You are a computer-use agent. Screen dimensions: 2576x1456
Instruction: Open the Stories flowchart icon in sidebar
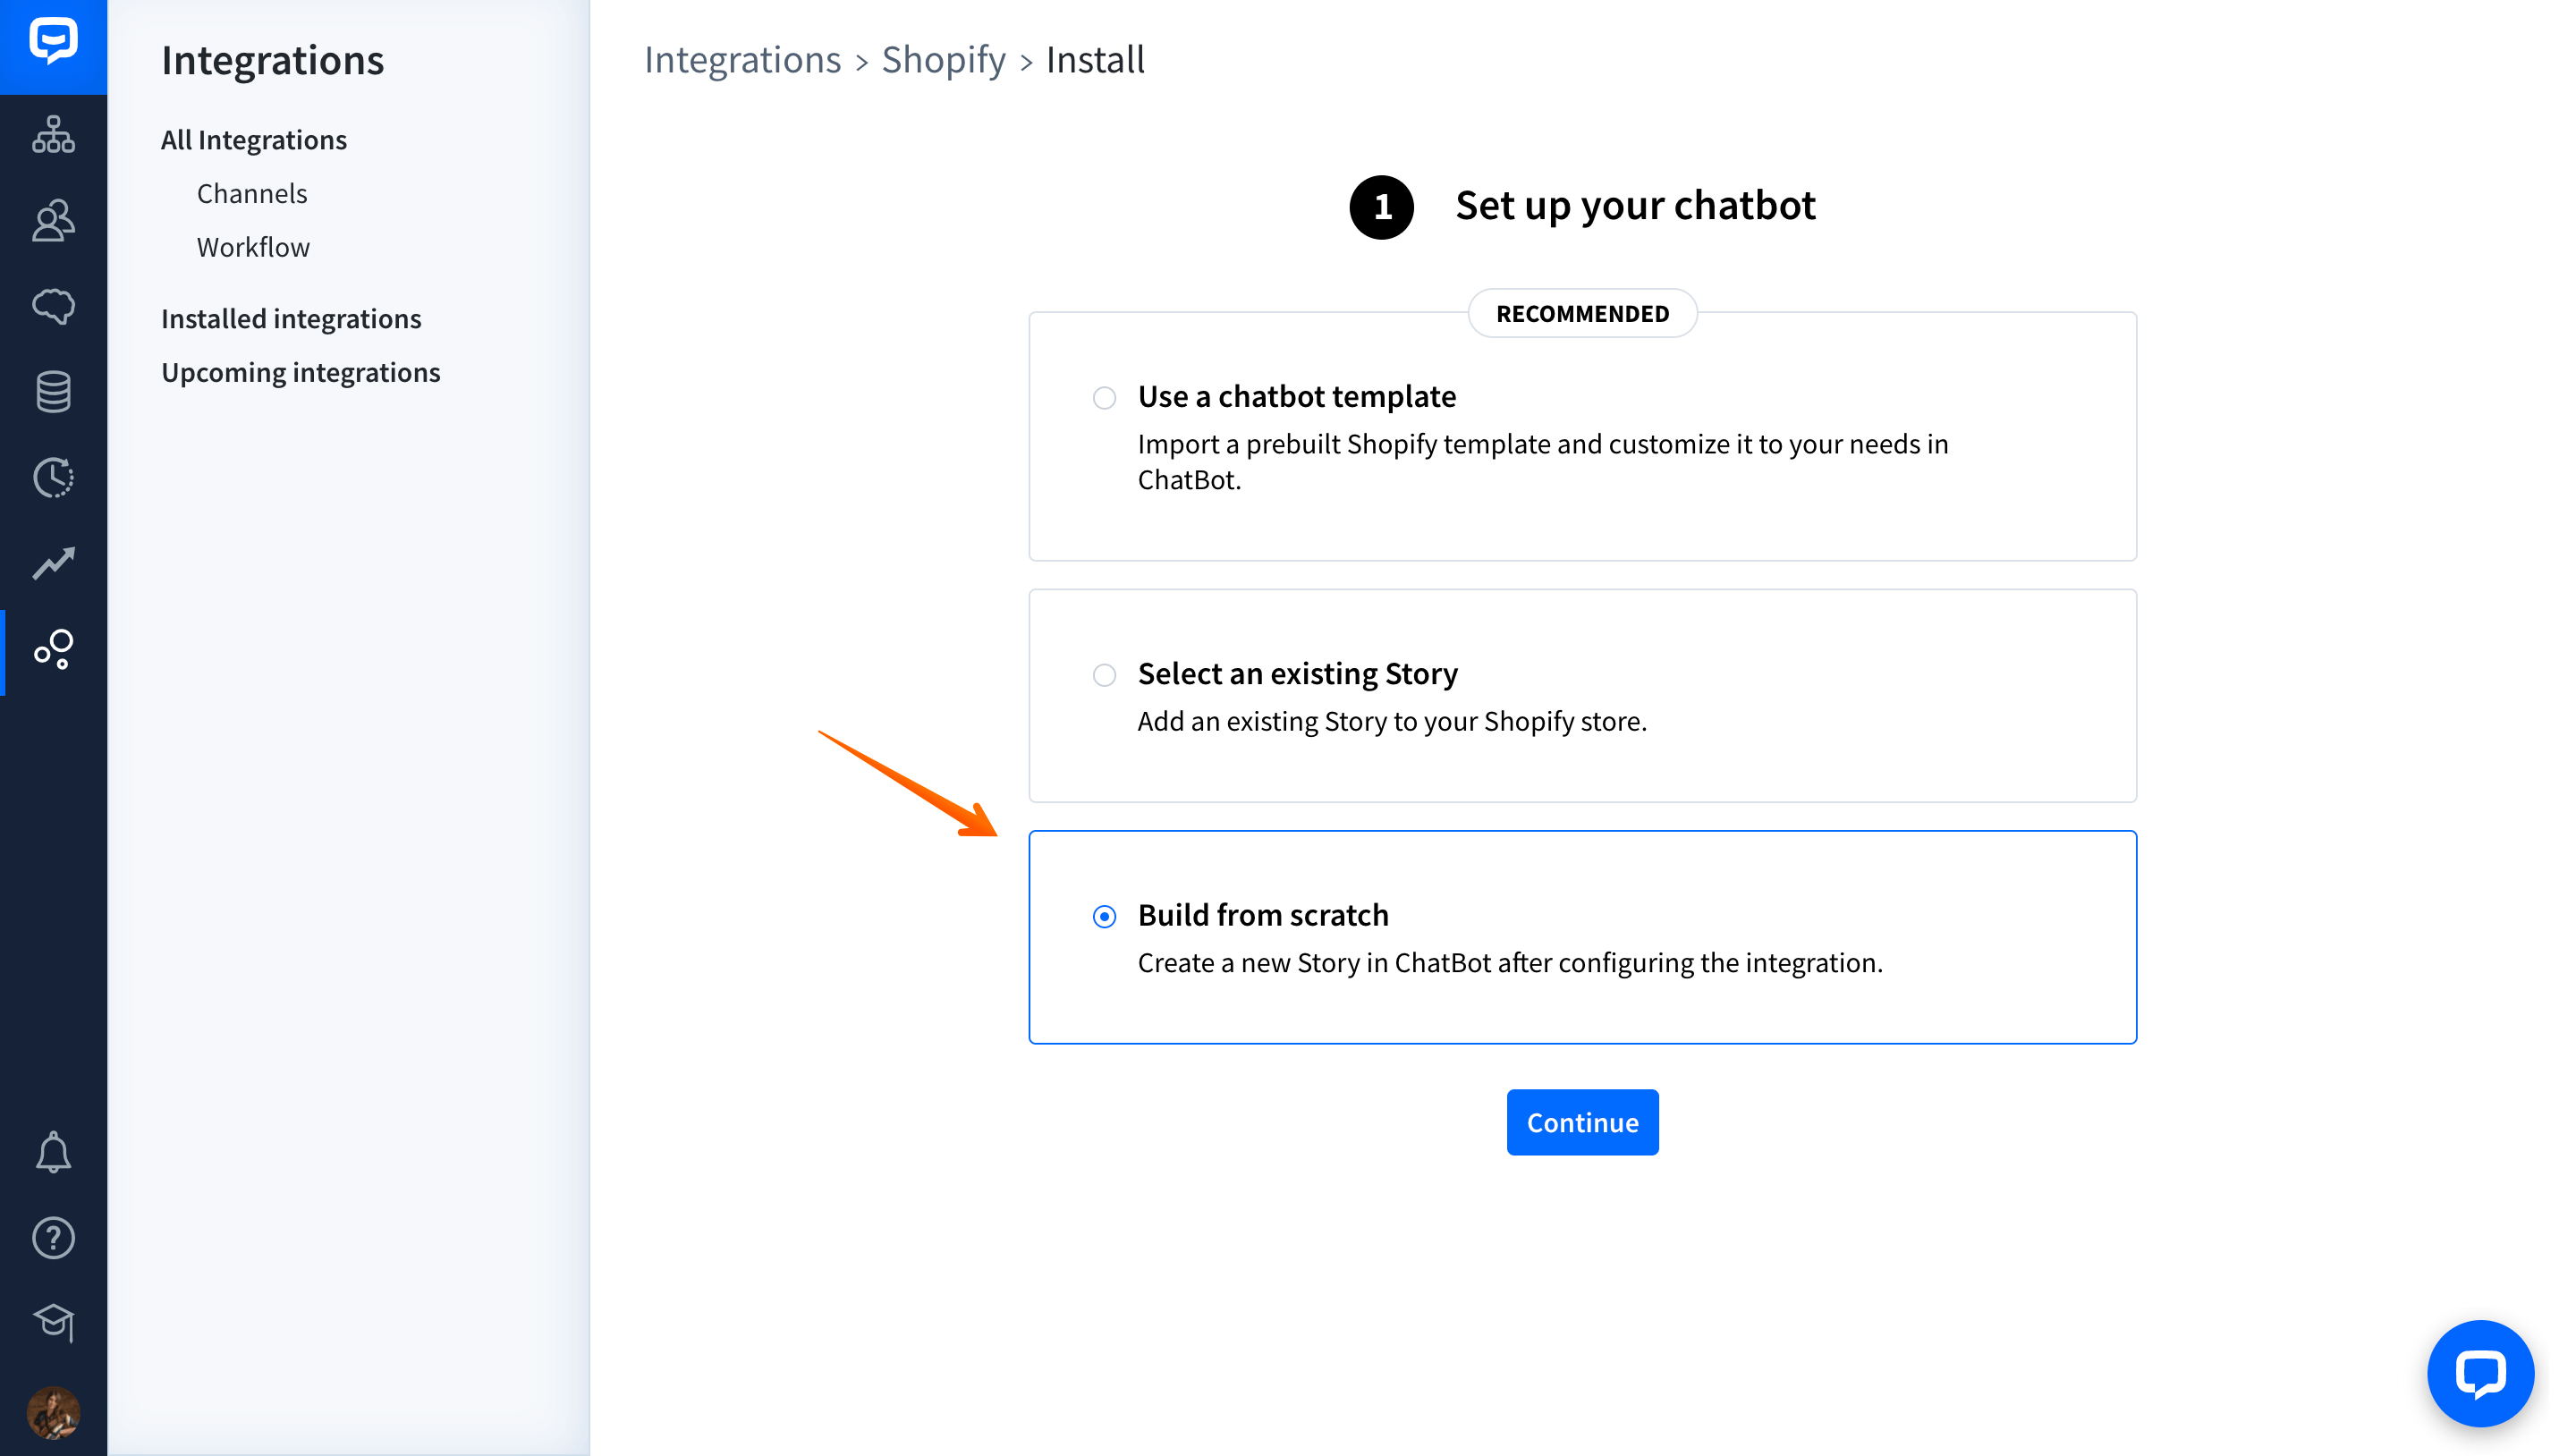click(53, 134)
